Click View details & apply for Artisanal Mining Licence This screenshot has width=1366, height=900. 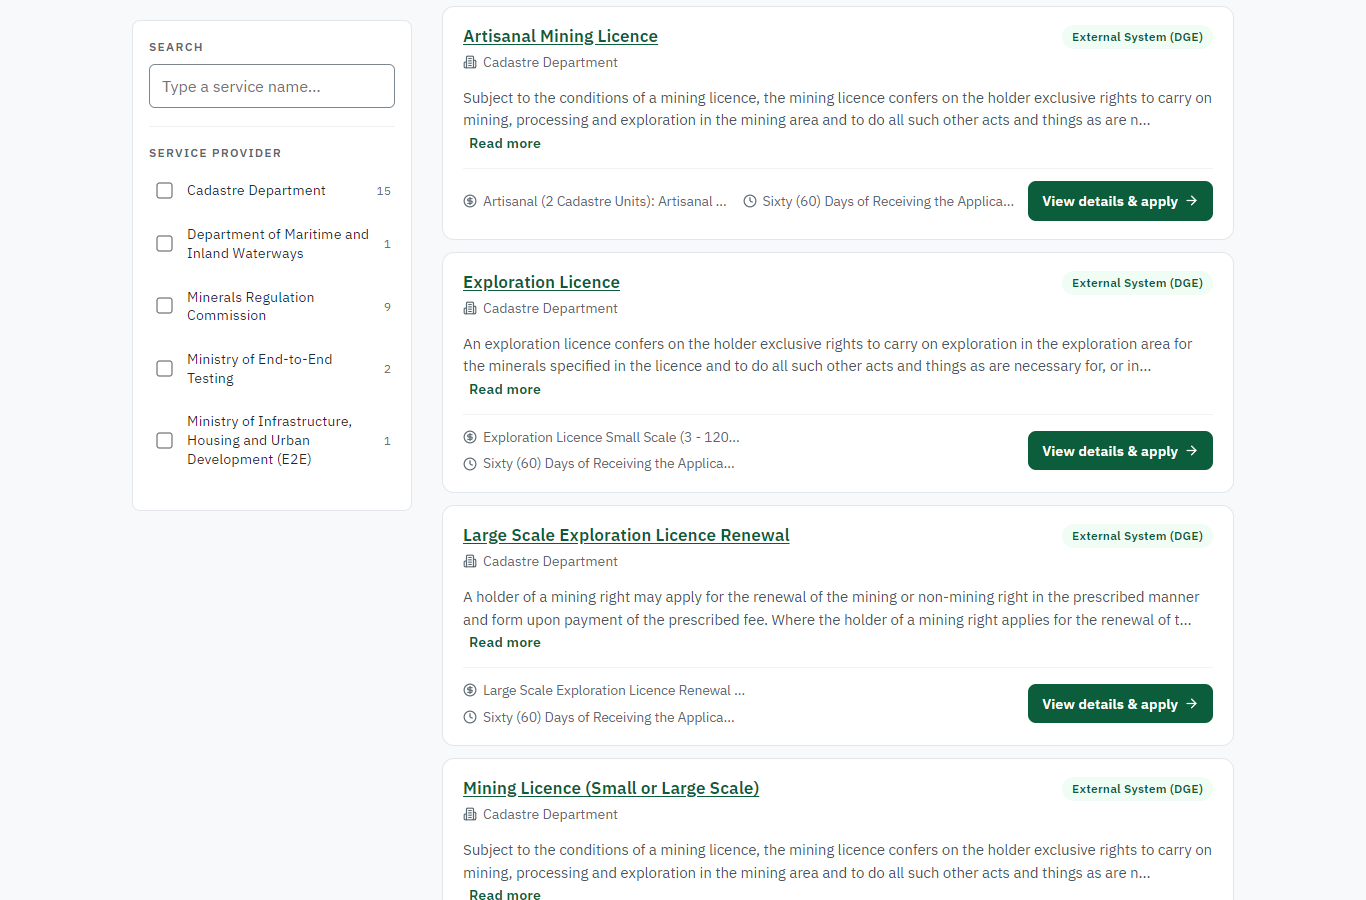coord(1120,201)
